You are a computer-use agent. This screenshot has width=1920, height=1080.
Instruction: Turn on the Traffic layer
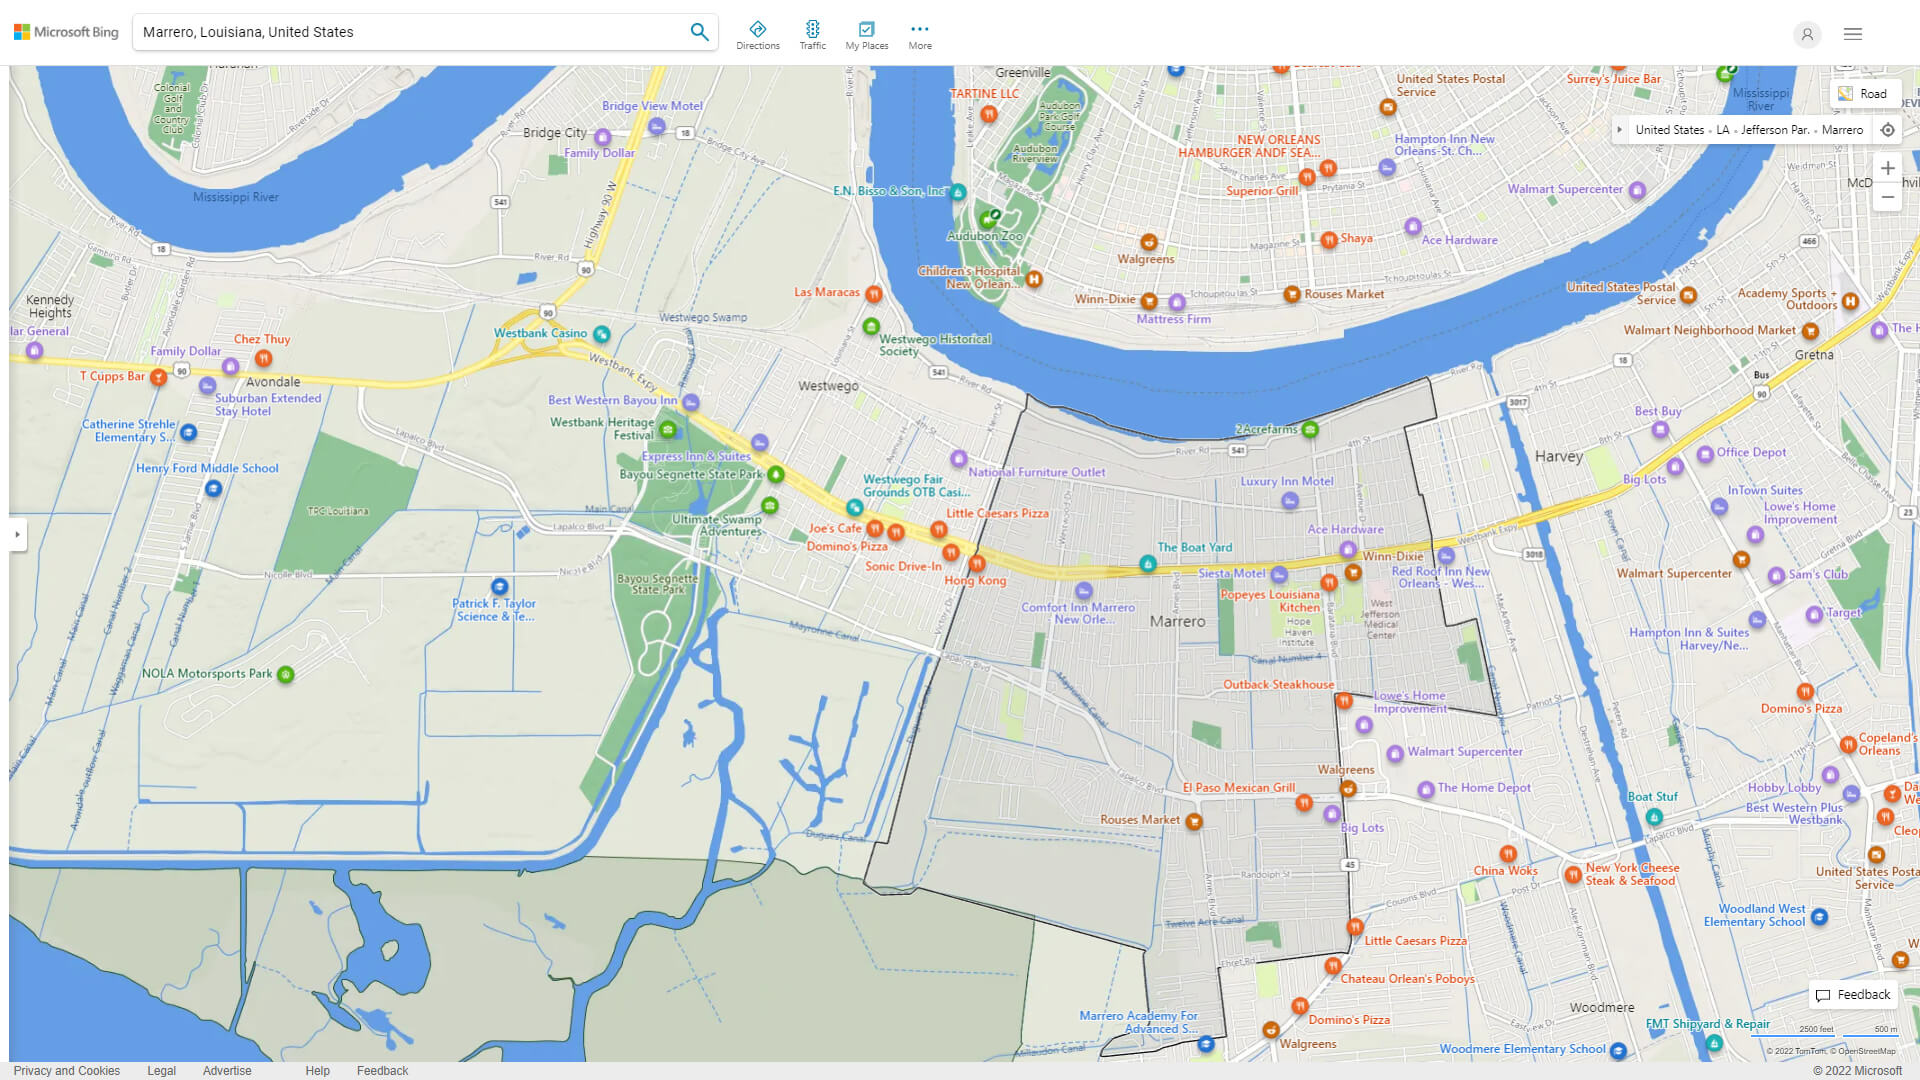[x=812, y=35]
